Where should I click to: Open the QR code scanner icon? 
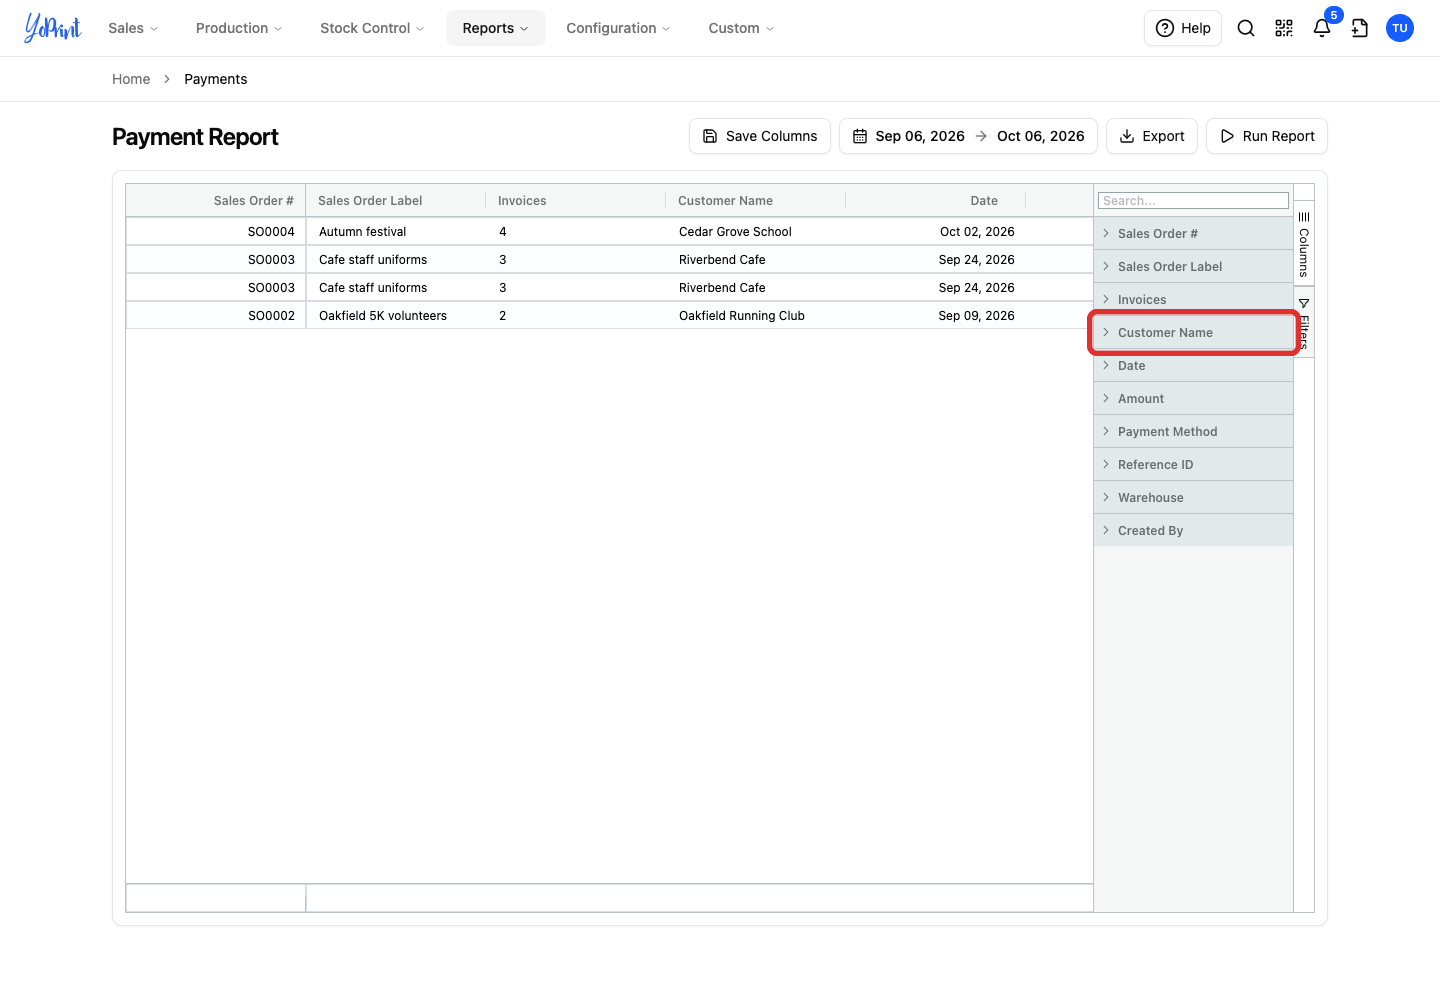pos(1284,28)
